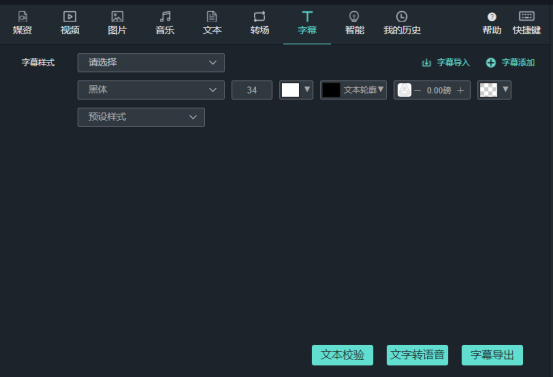Viewport: 553px width, 377px height.
Task: Increase outline width with plus button
Action: coord(460,91)
